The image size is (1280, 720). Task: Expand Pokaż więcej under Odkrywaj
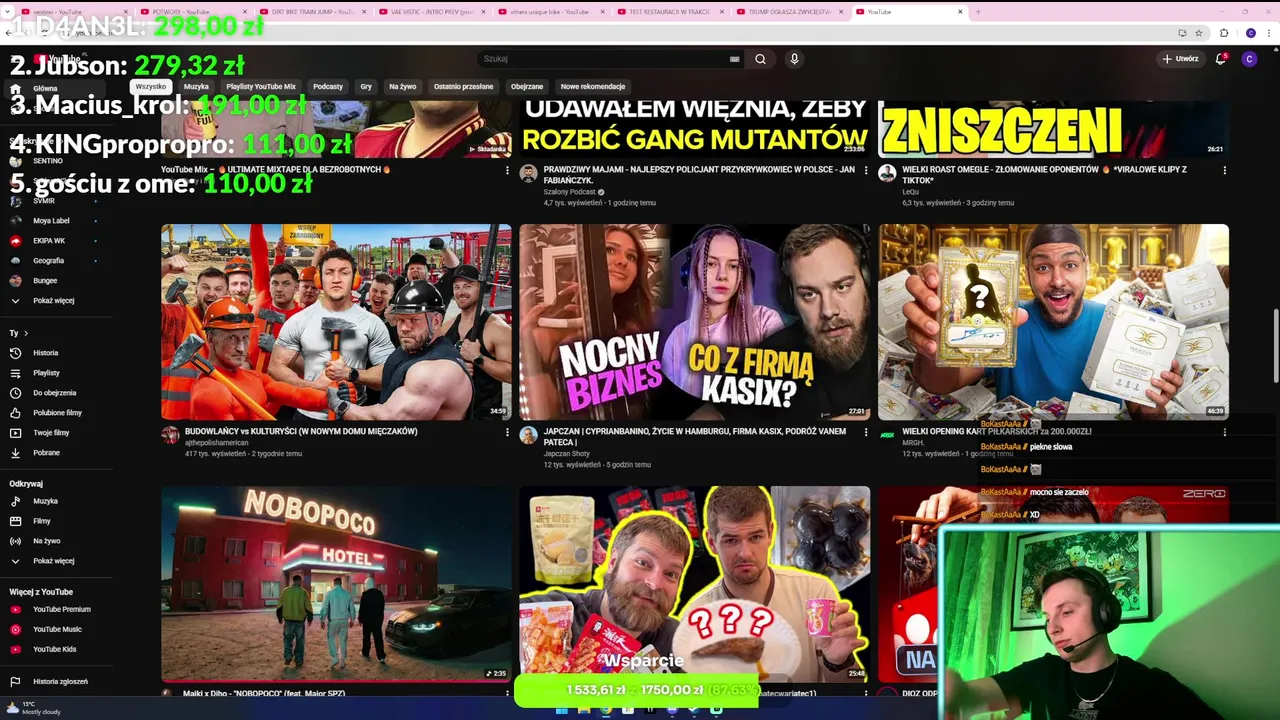(53, 561)
